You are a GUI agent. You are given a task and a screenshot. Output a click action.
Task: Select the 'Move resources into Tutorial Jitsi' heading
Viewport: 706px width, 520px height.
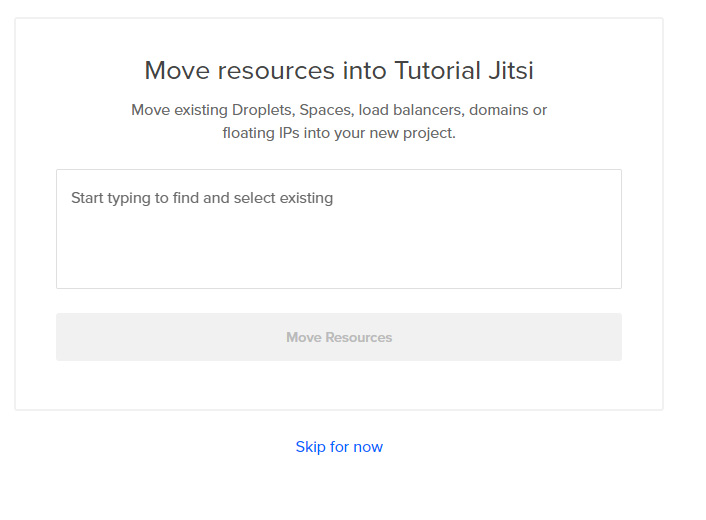(x=339, y=71)
